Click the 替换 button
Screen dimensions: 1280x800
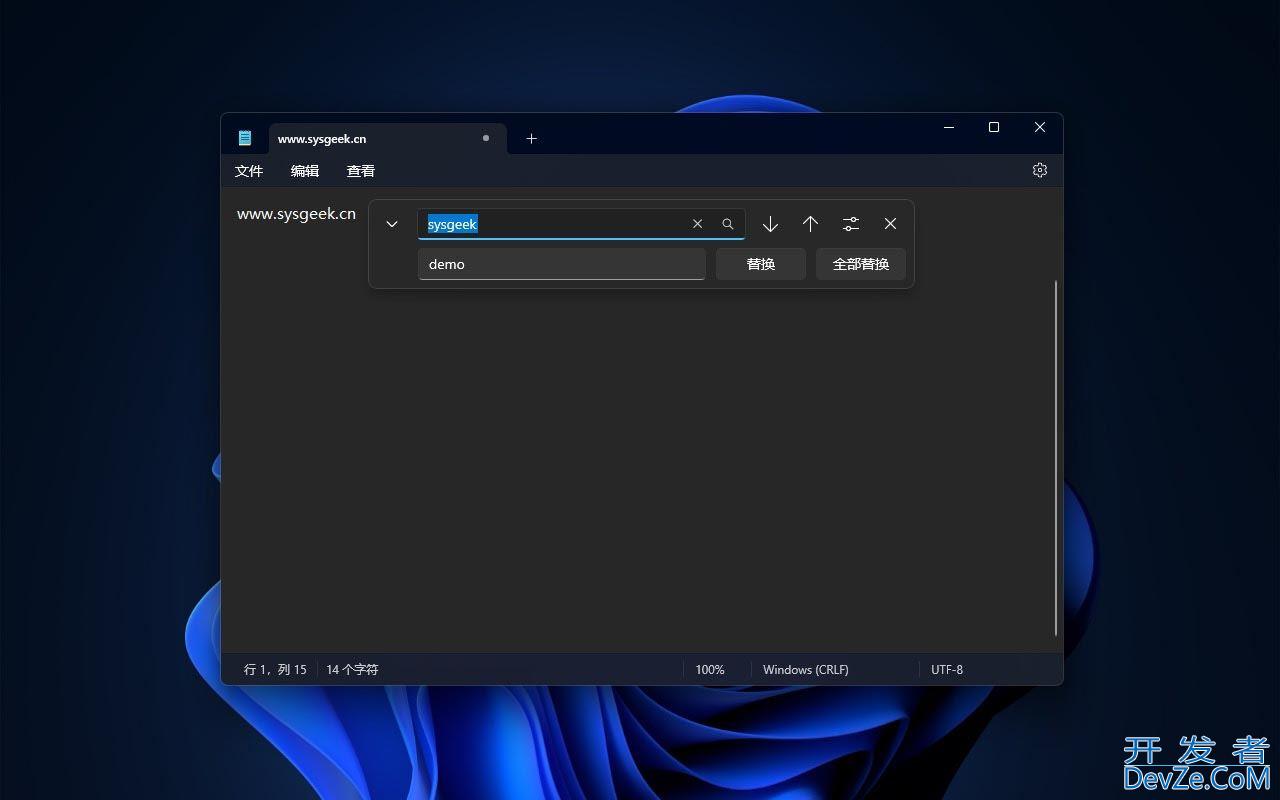pyautogui.click(x=761, y=264)
